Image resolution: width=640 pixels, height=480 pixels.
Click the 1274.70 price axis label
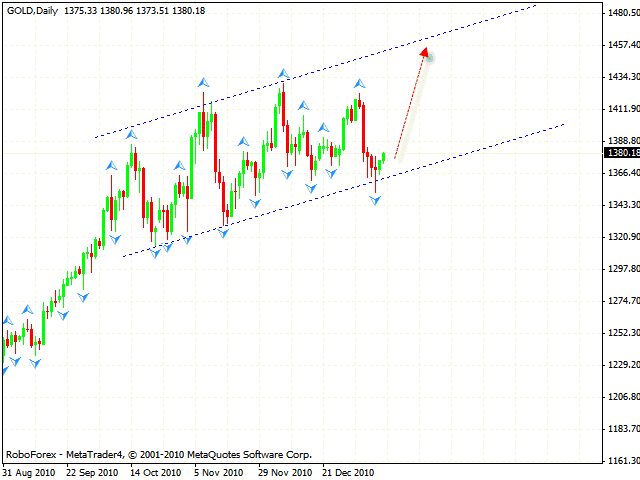tap(624, 301)
